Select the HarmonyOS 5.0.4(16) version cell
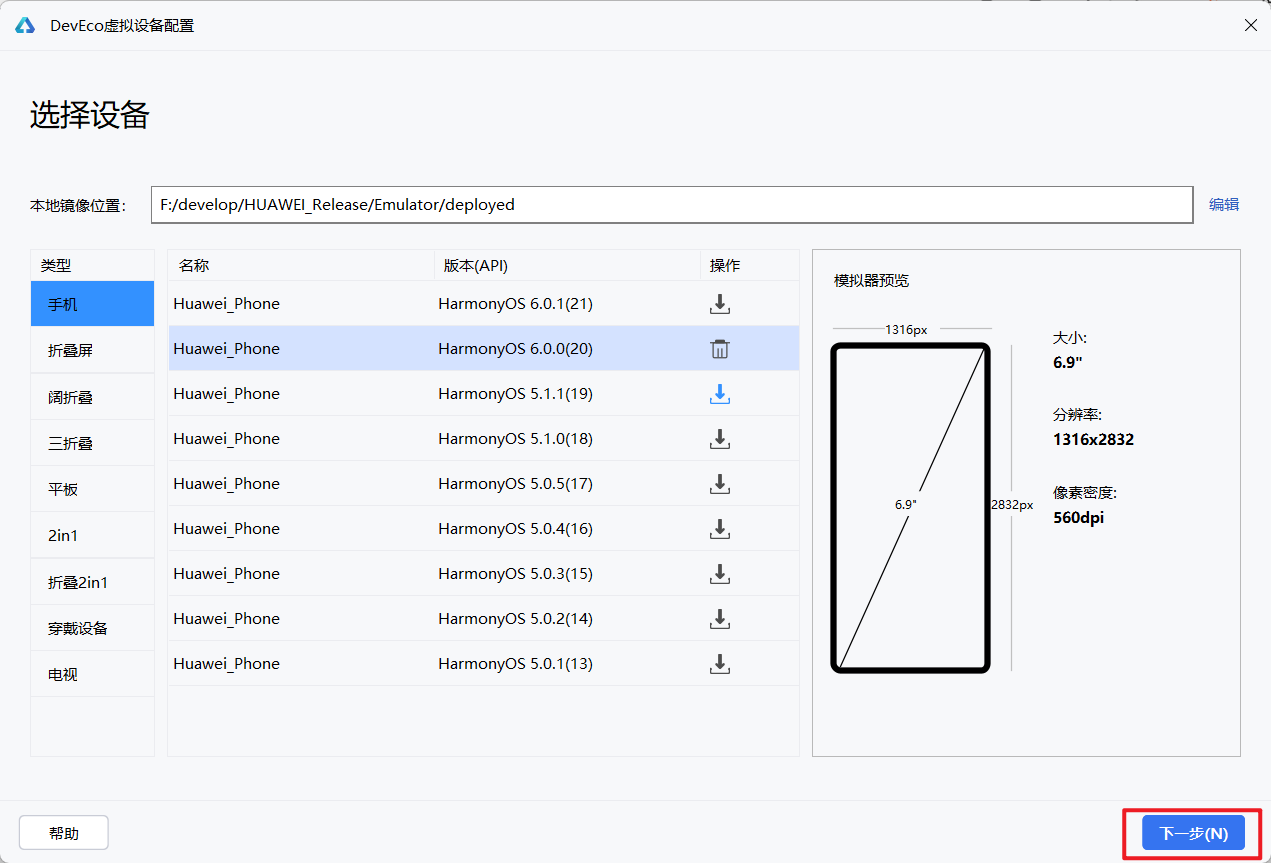This screenshot has width=1271, height=863. (515, 529)
